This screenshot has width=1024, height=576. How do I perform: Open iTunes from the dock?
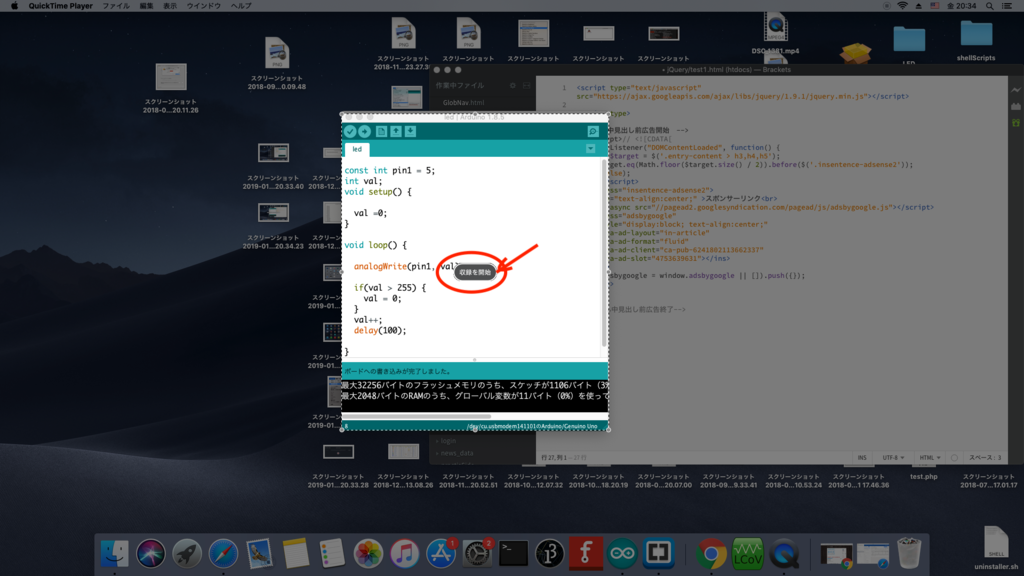(x=405, y=554)
